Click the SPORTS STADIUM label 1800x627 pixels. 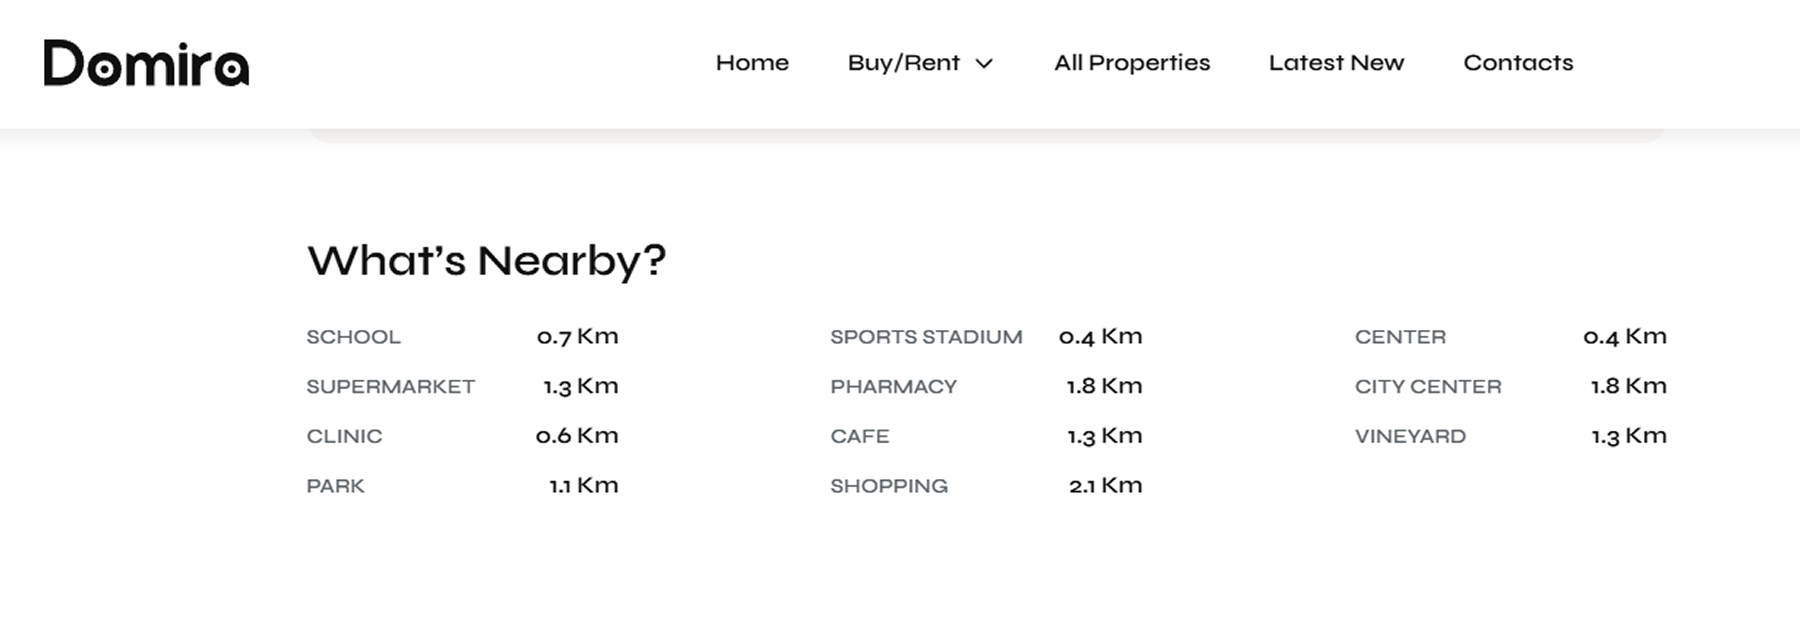[x=926, y=337]
